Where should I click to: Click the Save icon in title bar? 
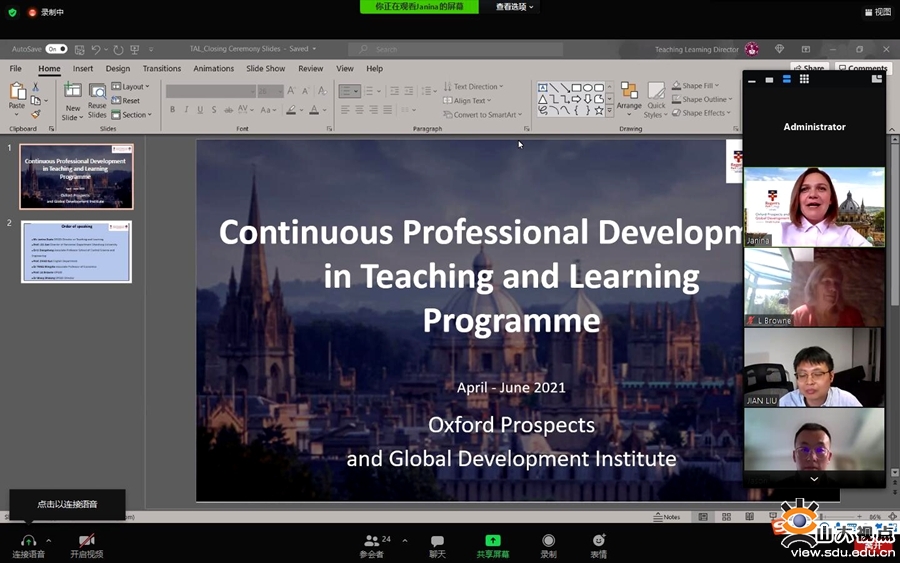tap(80, 49)
